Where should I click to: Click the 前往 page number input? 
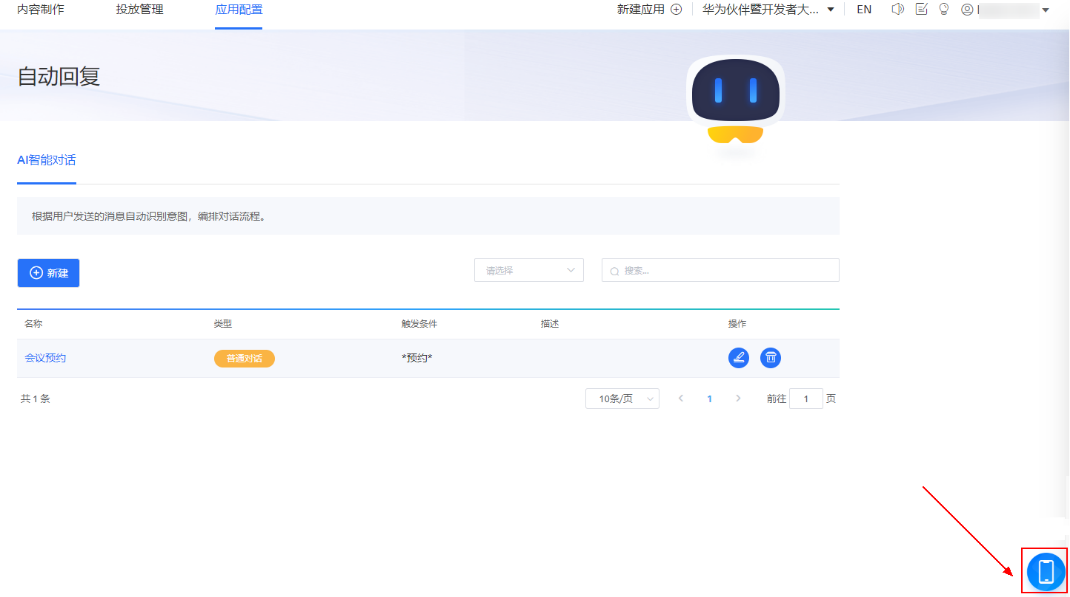[806, 398]
